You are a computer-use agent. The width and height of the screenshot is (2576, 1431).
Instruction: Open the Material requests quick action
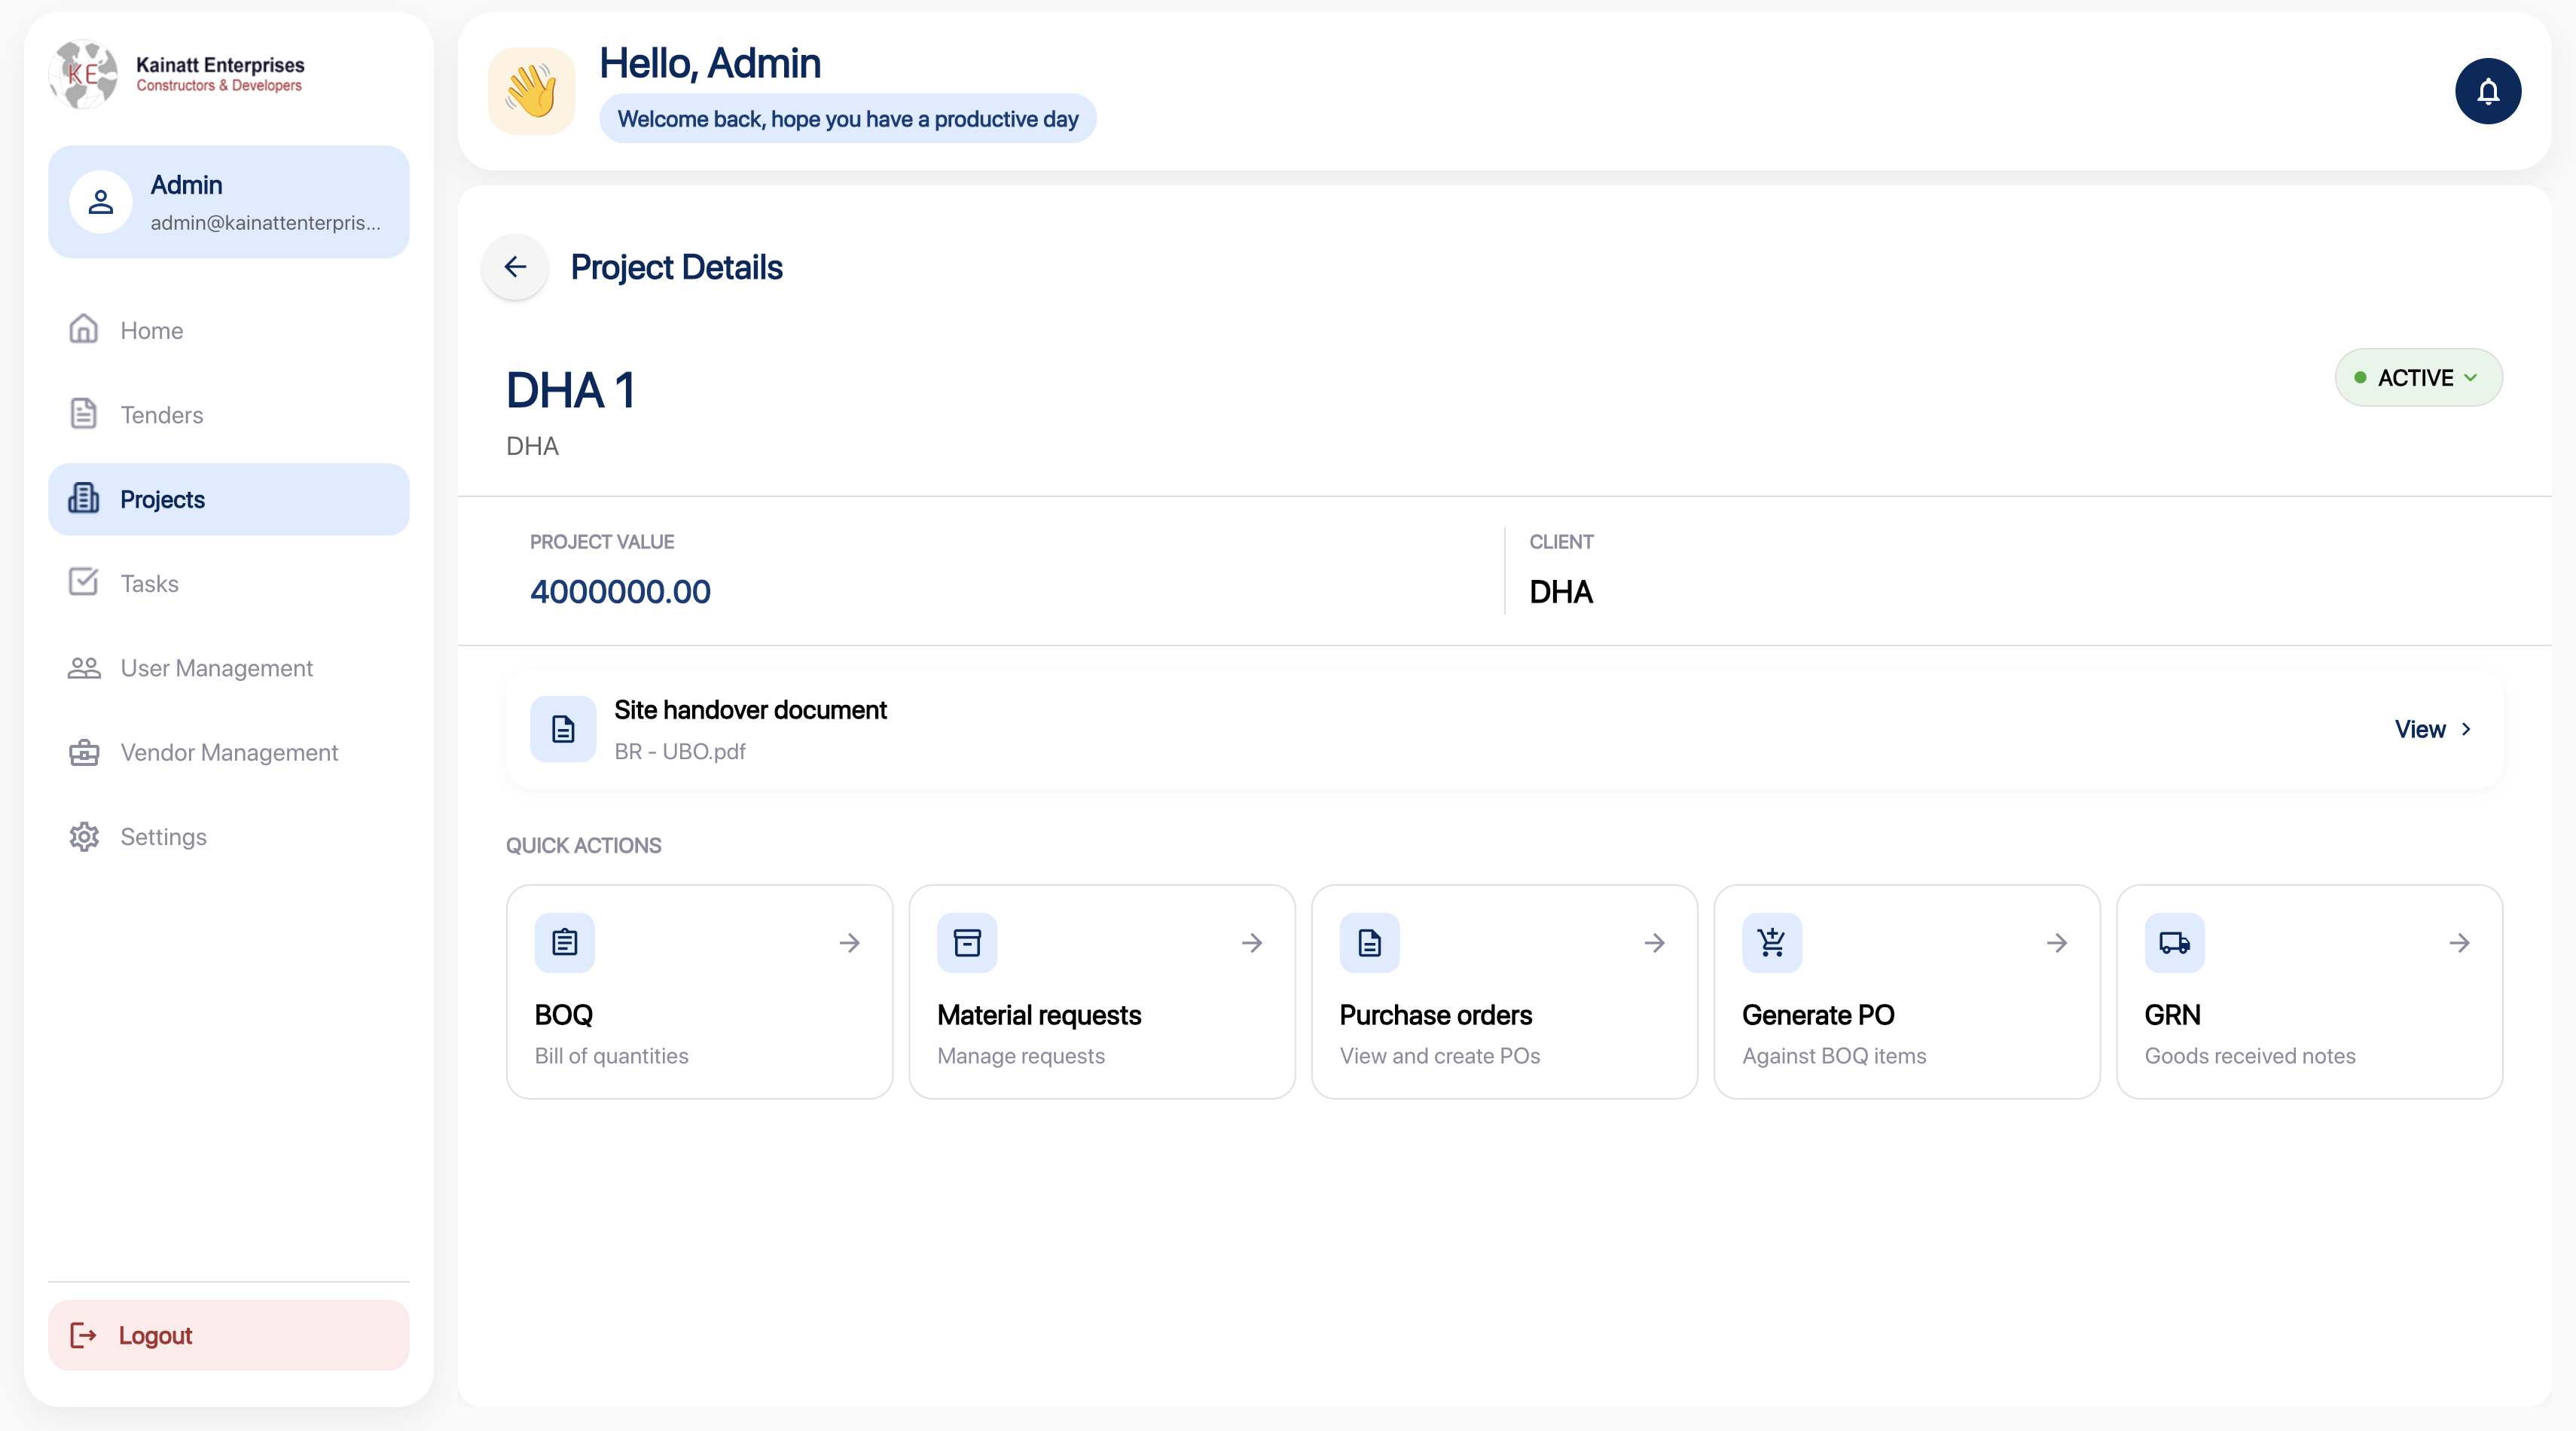(1102, 991)
